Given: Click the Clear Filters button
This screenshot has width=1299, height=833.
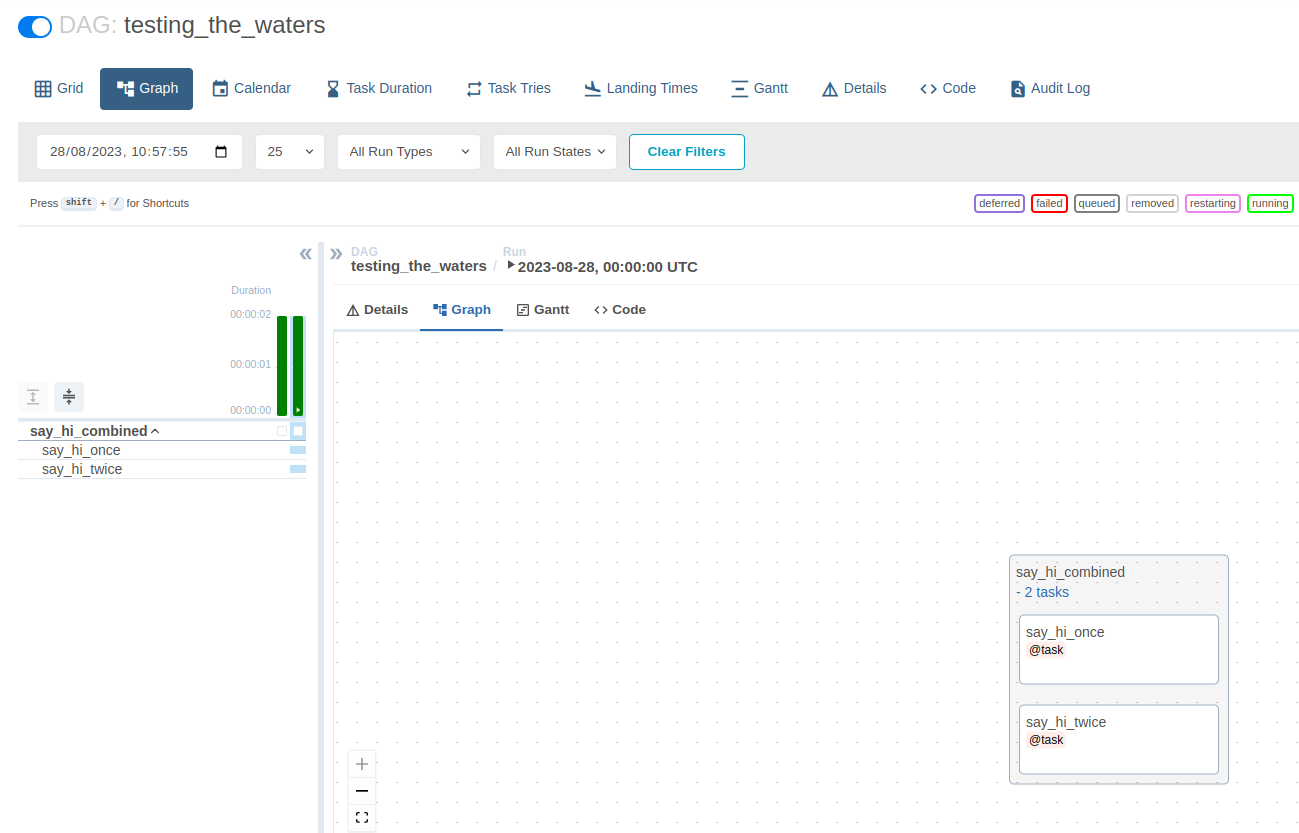Looking at the screenshot, I should (686, 152).
